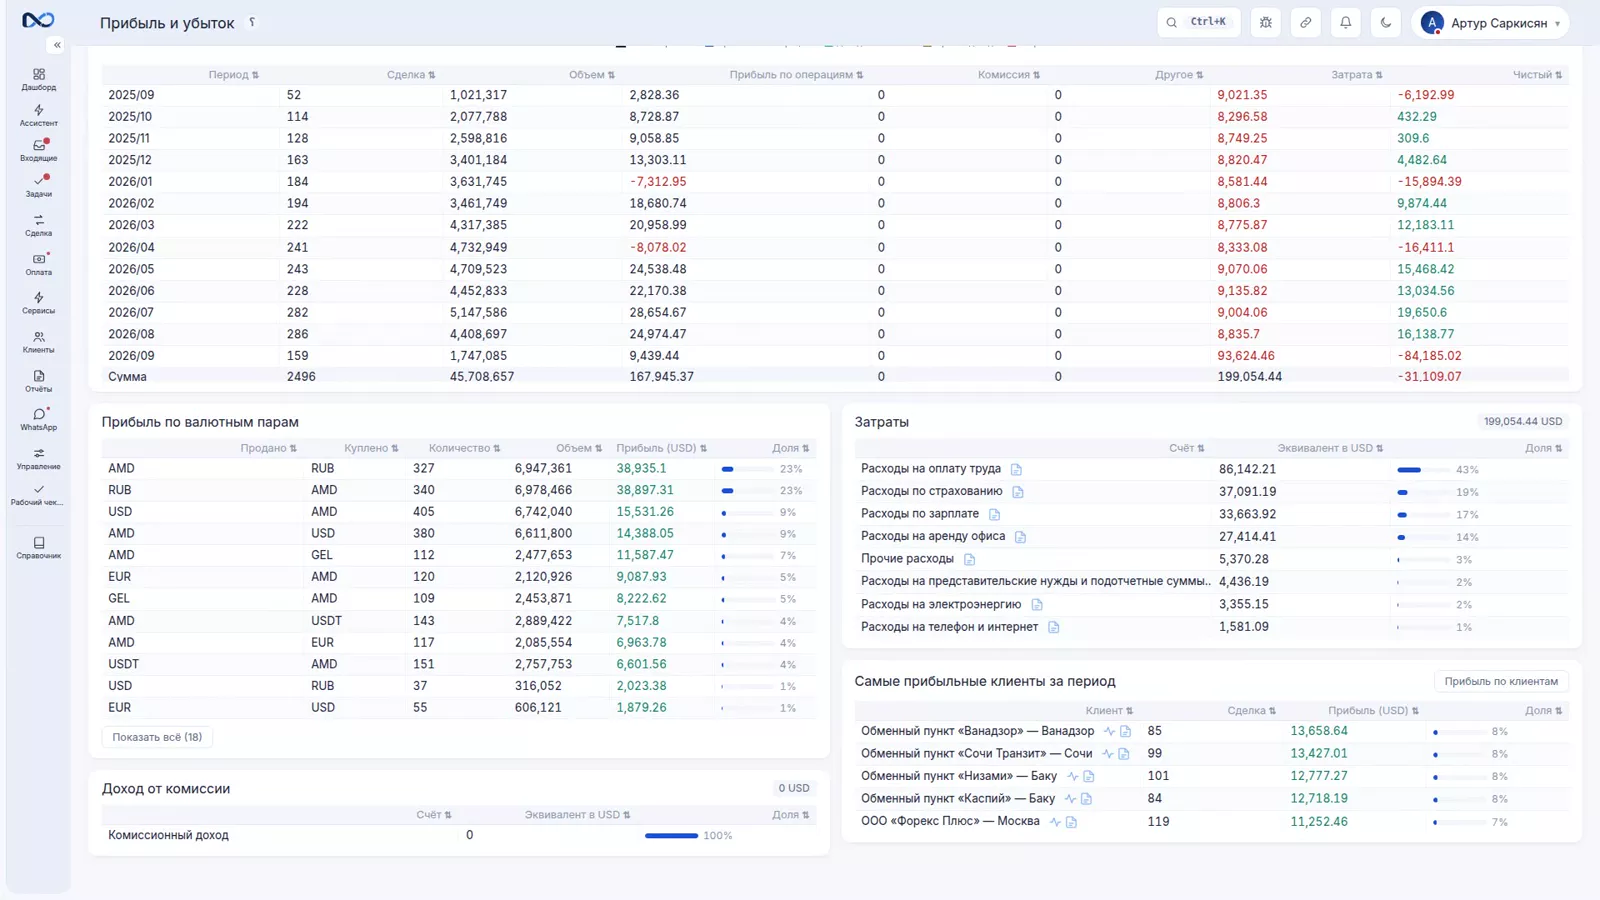The width and height of the screenshot is (1600, 900).
Task: Open Клиенты section in sidebar
Action: [x=38, y=342]
